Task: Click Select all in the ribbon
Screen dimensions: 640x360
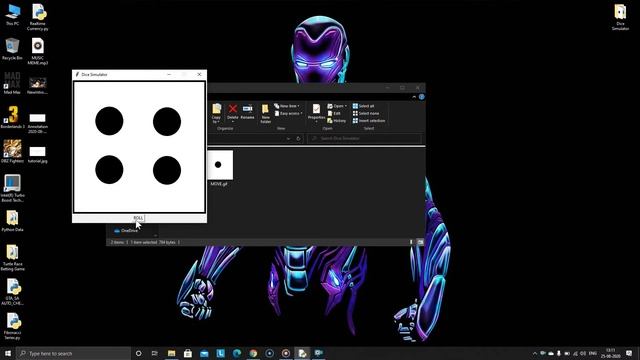Action: (x=363, y=106)
